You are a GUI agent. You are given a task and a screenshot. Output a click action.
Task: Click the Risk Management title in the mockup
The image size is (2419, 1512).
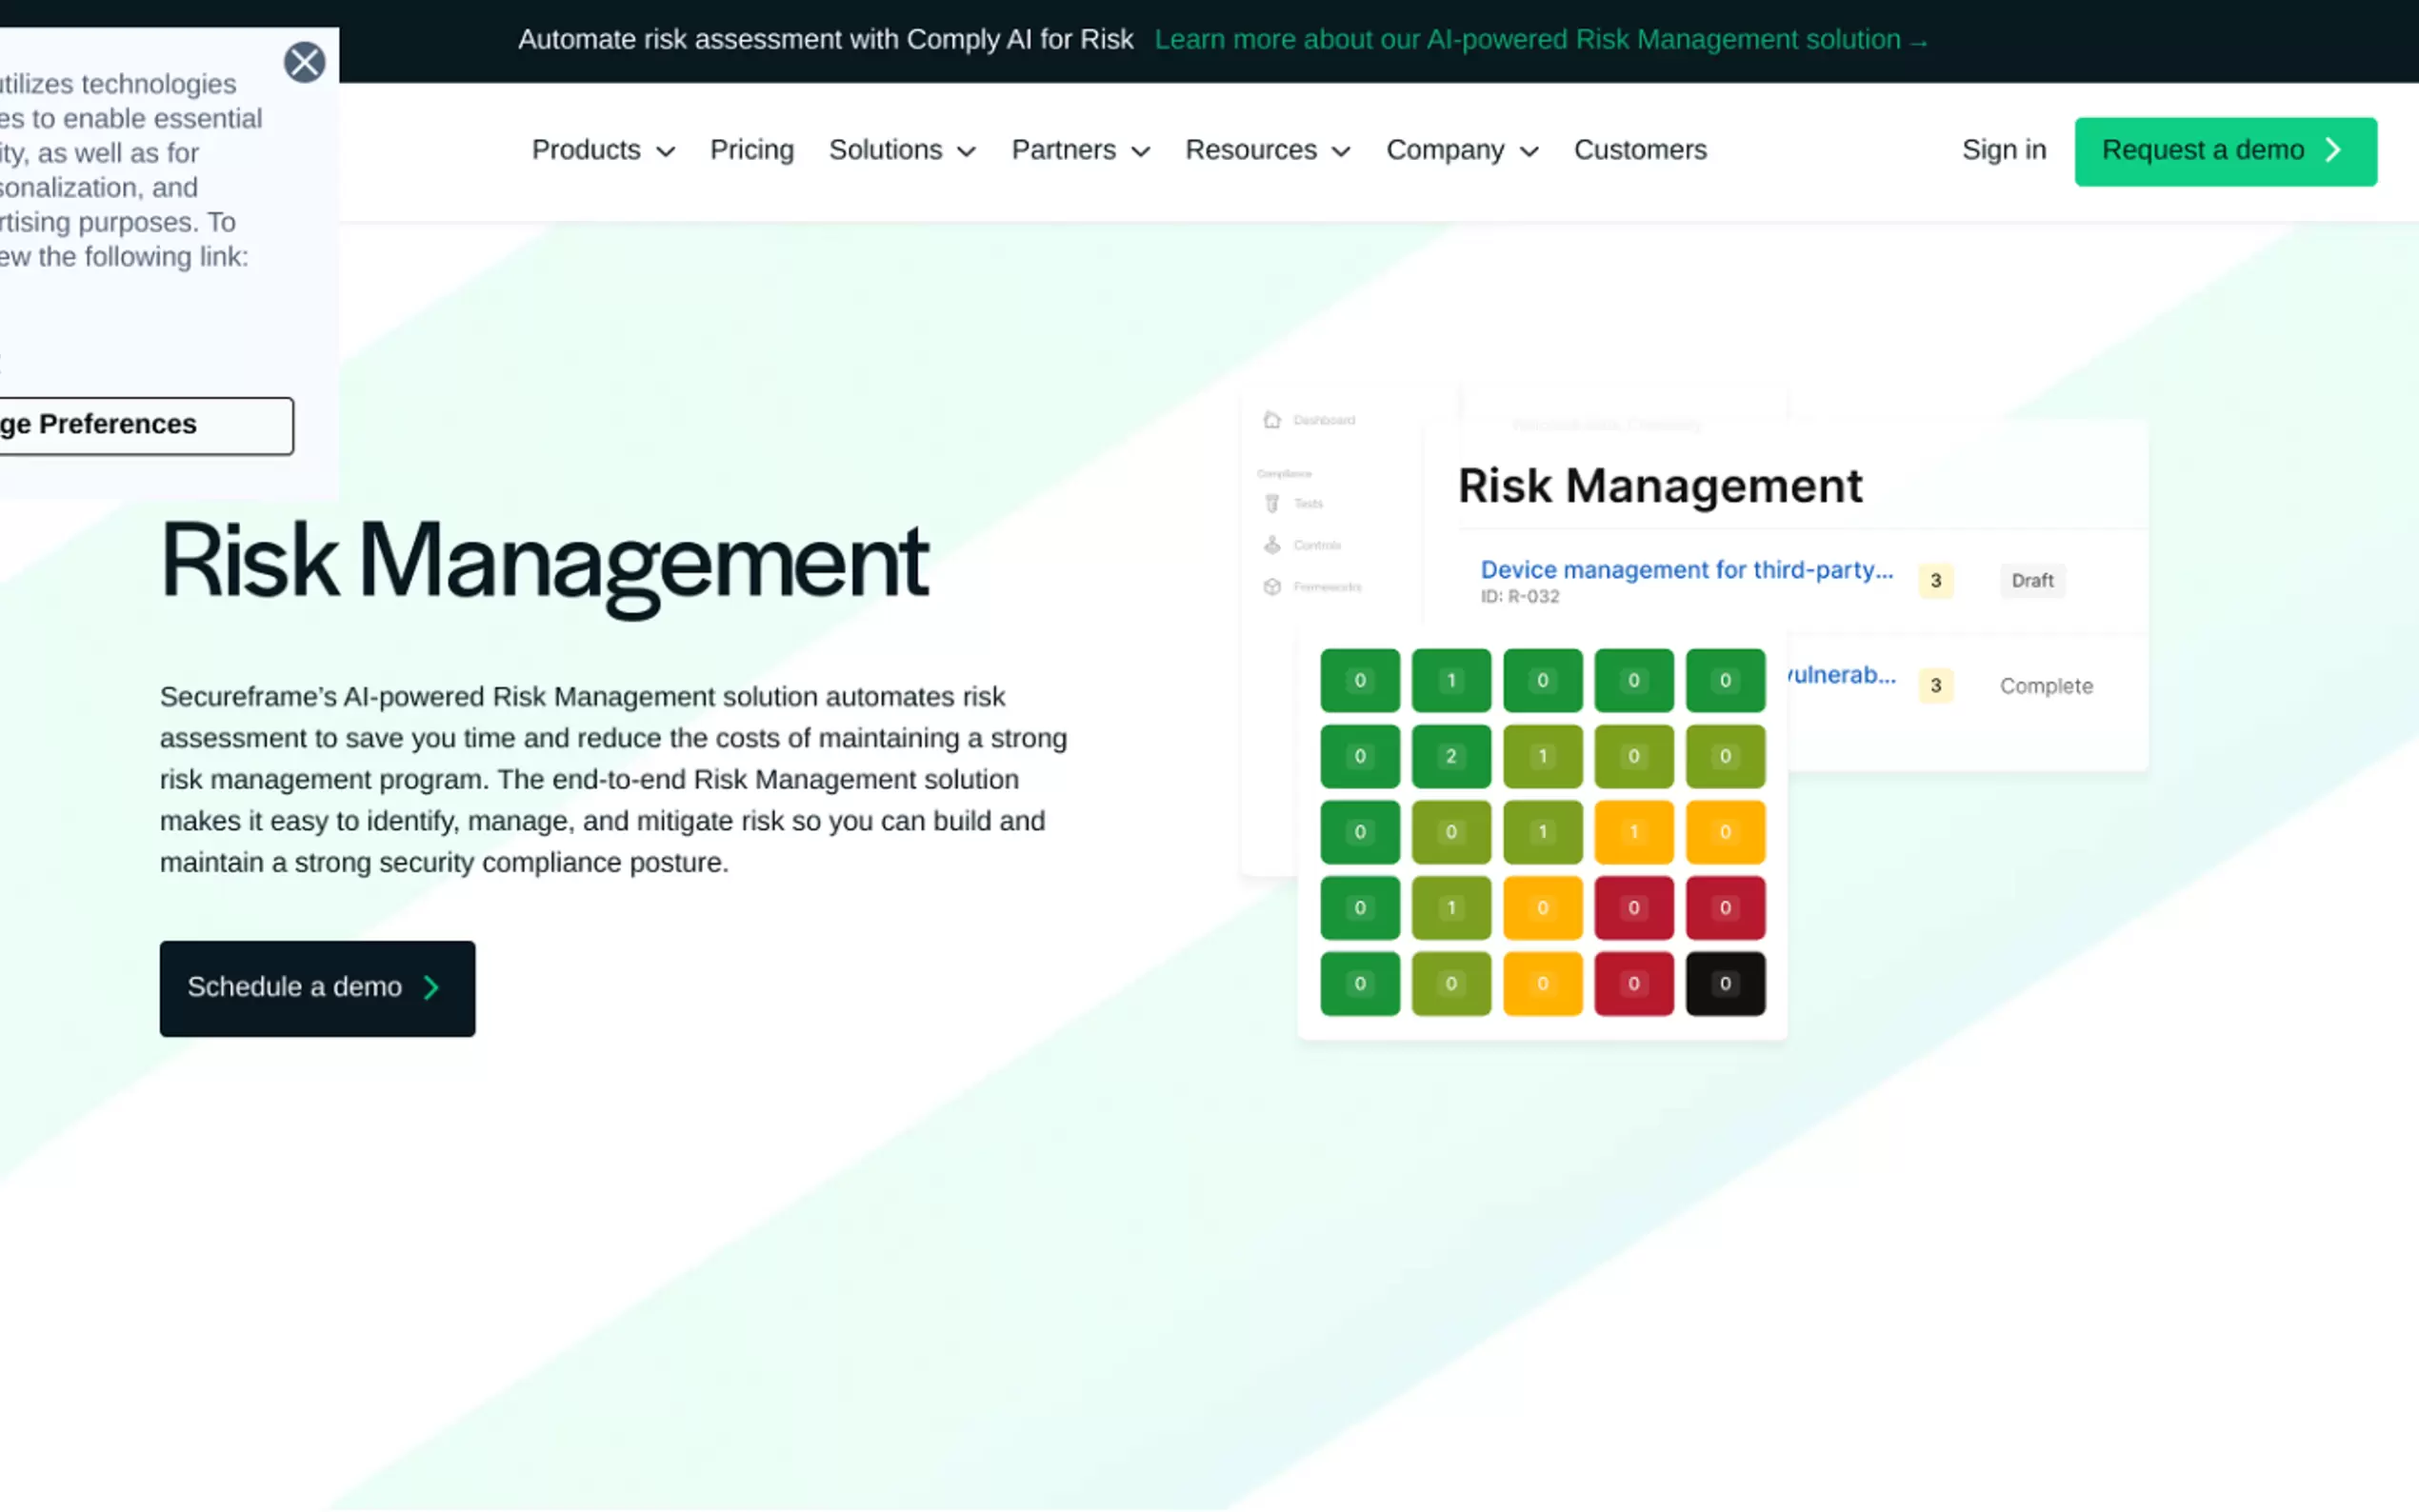coord(1660,487)
